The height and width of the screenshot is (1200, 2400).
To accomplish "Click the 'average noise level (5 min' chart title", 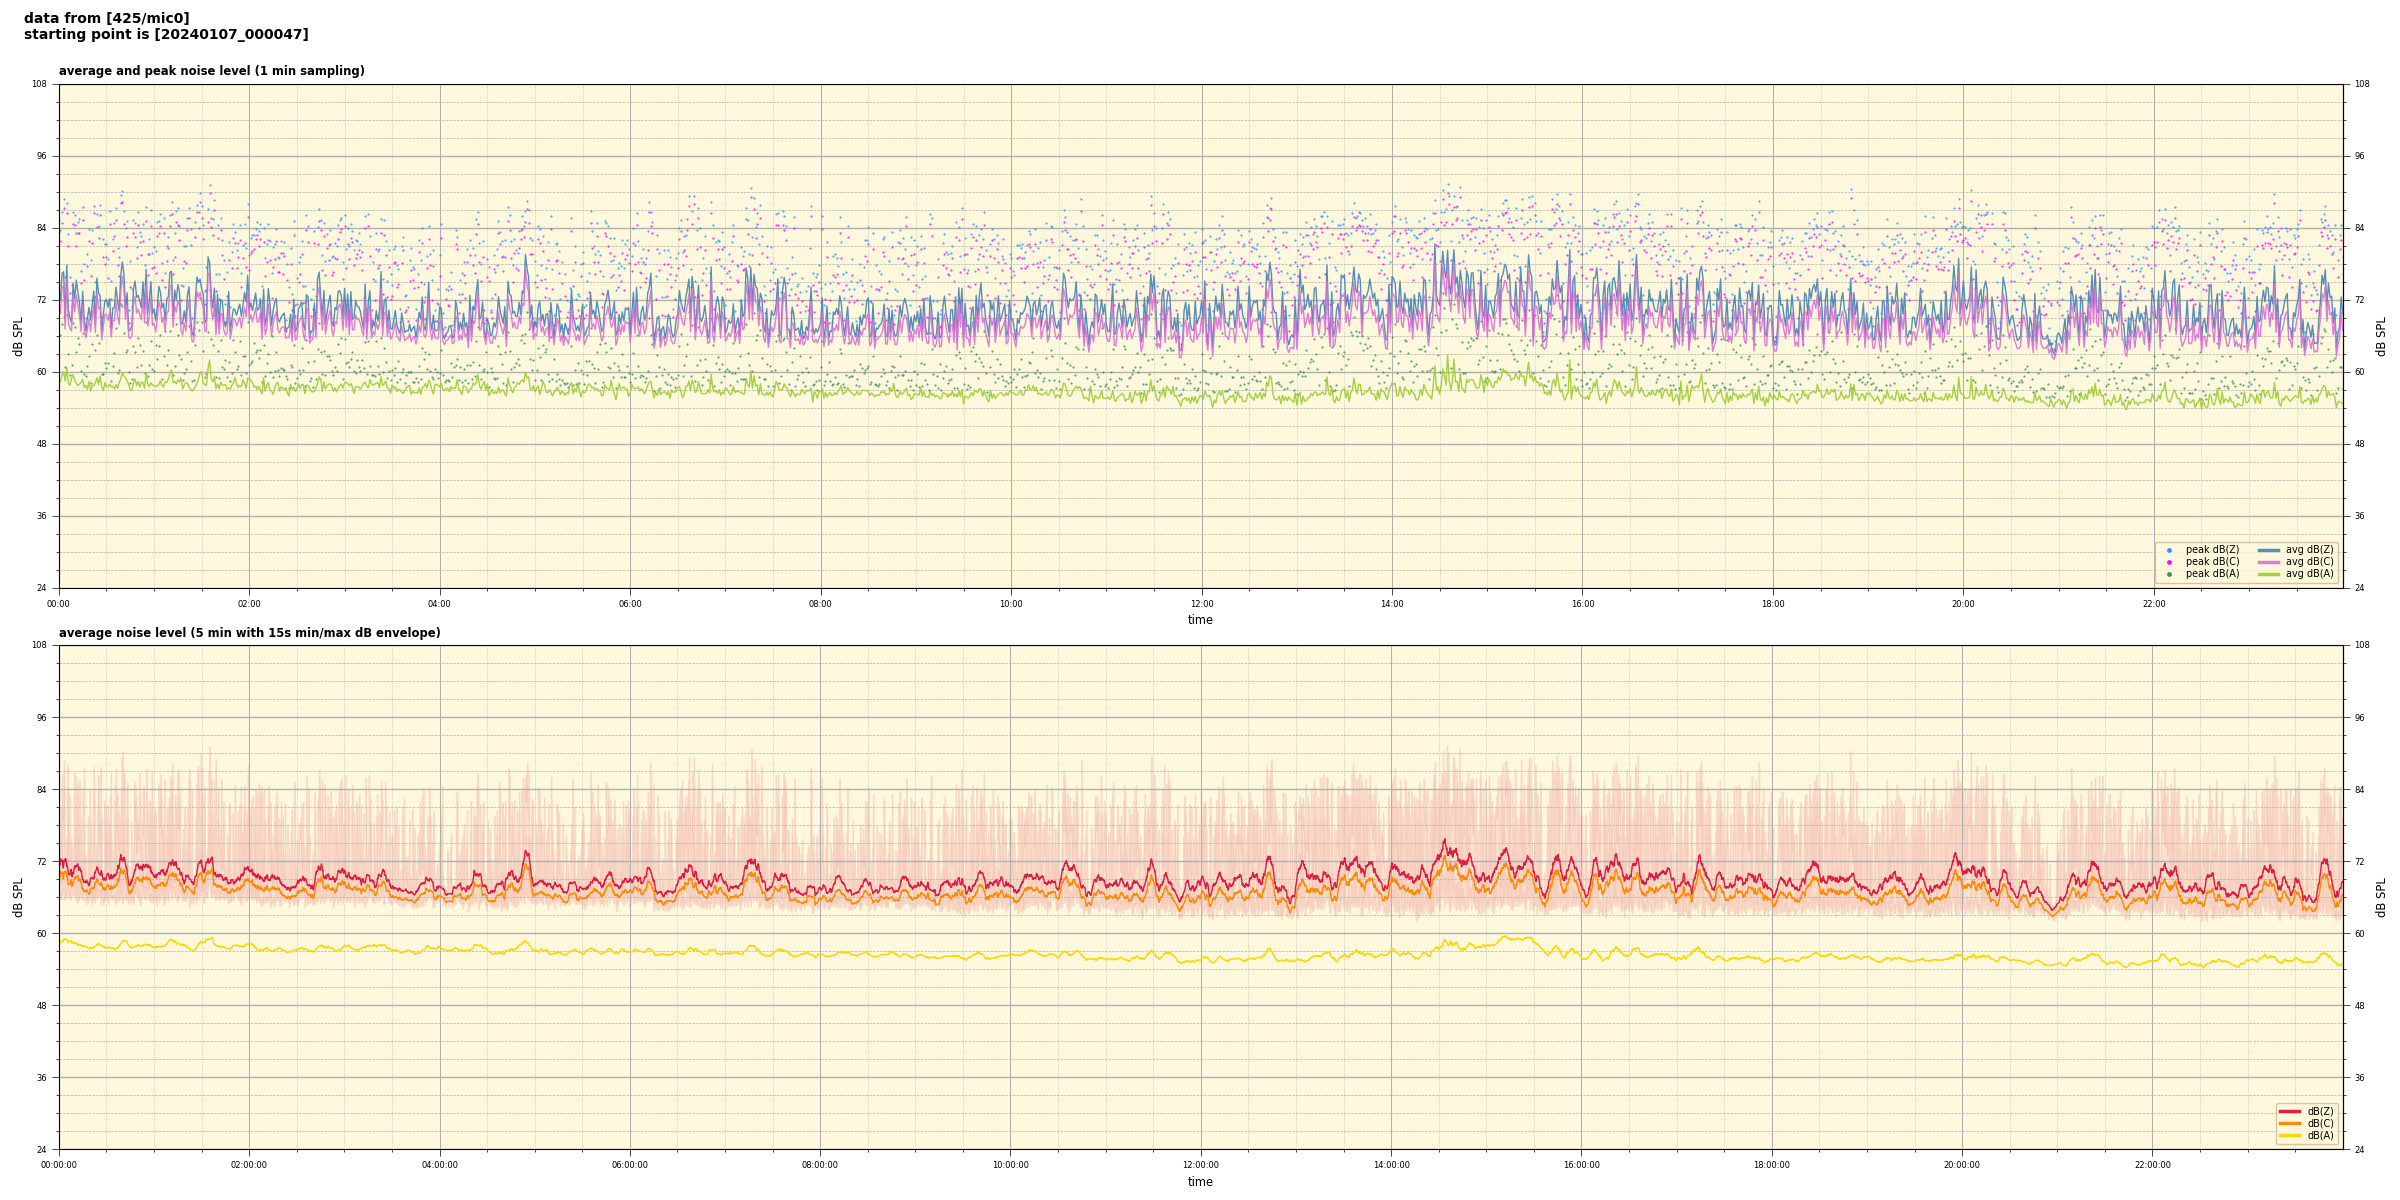I will click(x=249, y=633).
